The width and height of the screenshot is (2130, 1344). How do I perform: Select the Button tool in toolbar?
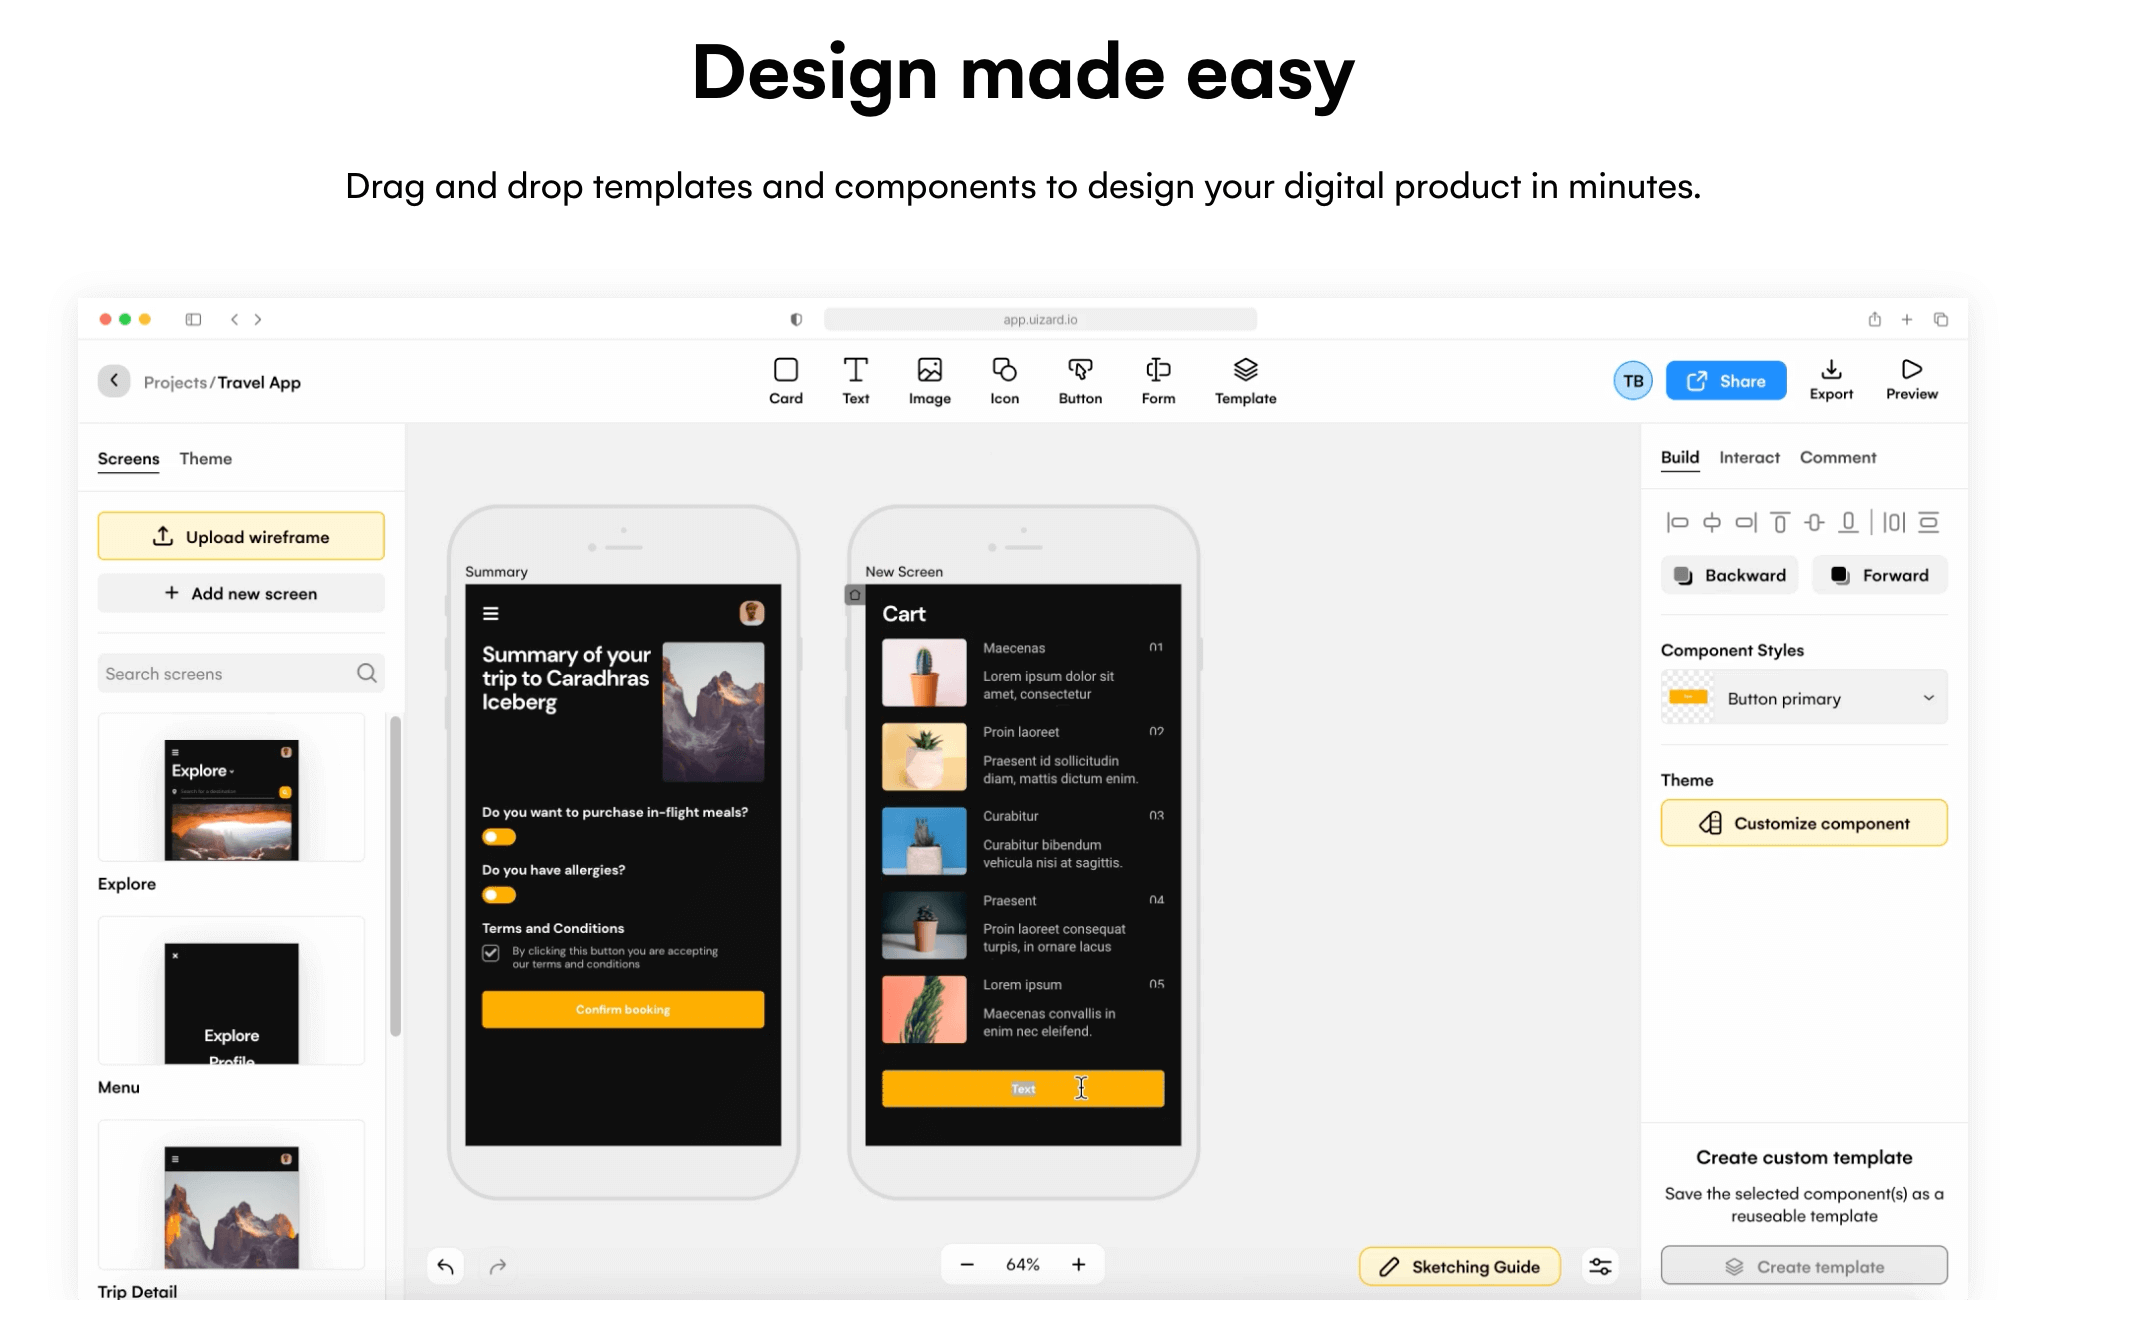[1082, 381]
